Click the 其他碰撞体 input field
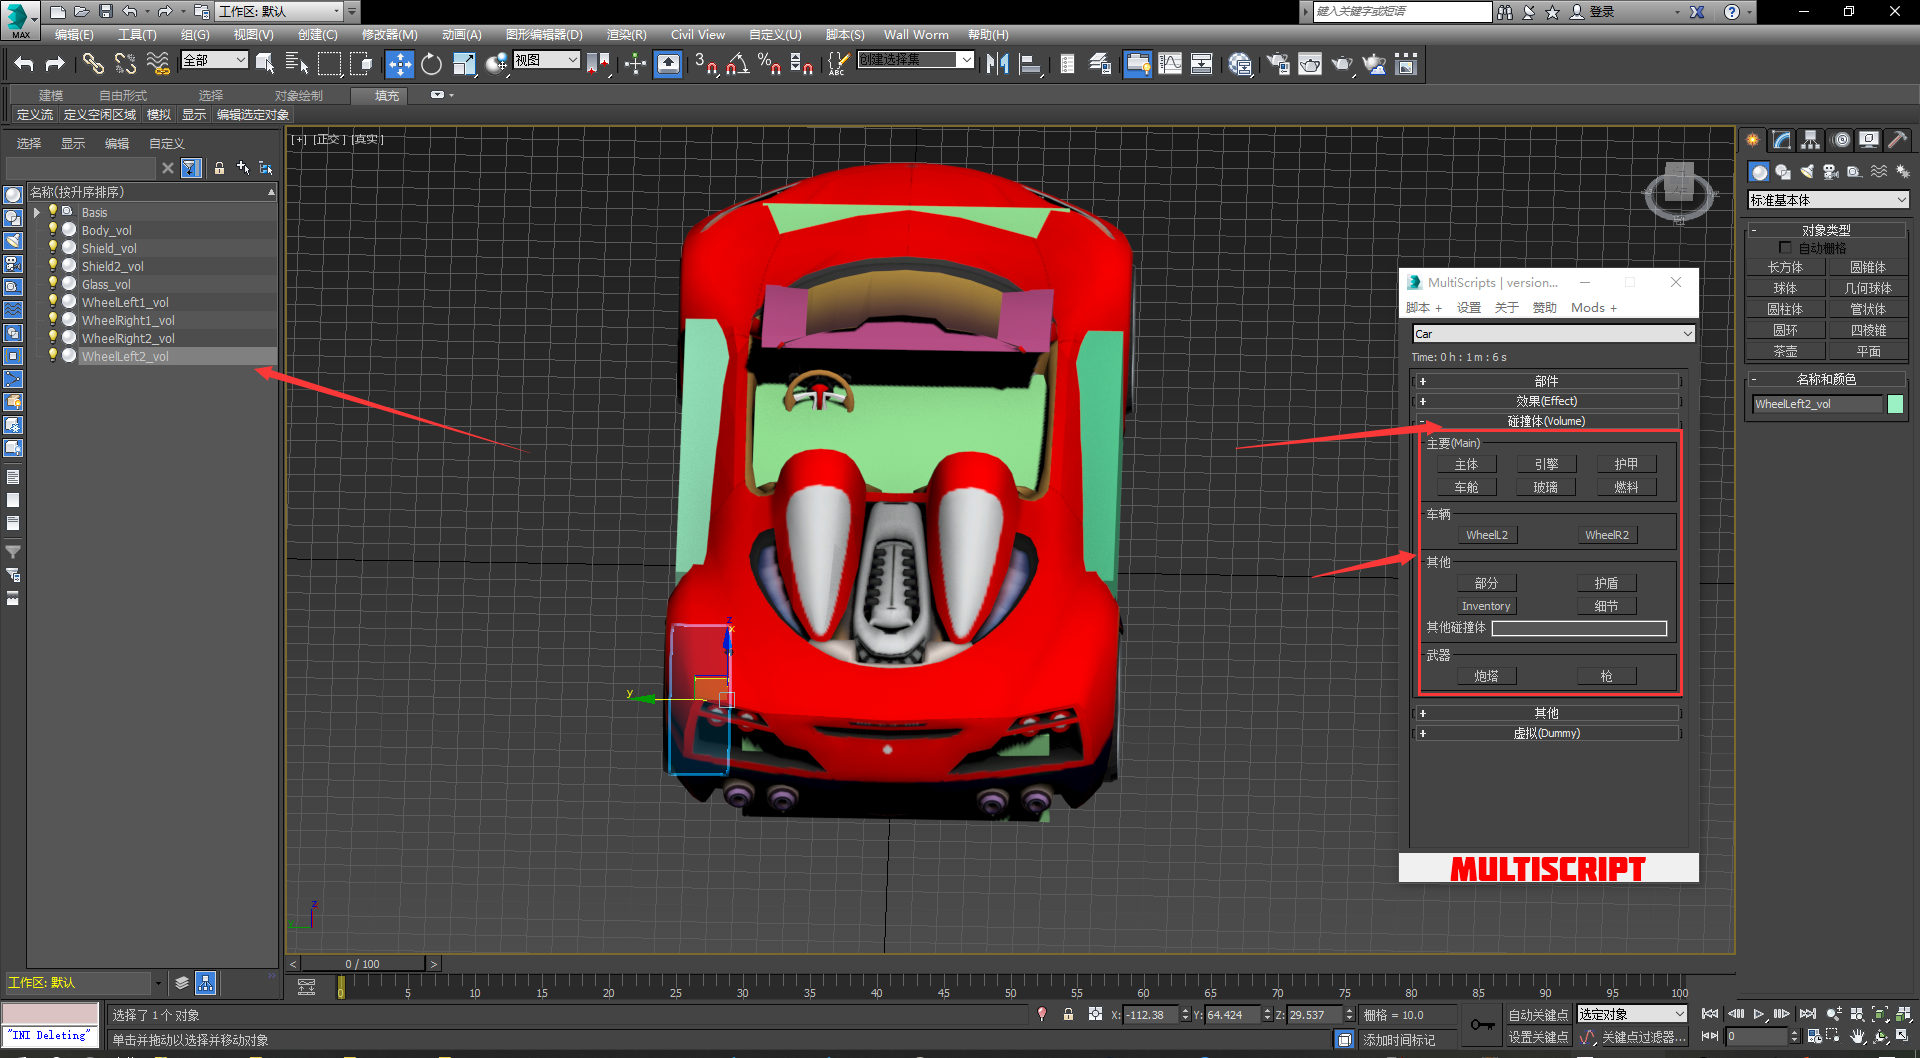 point(1579,628)
